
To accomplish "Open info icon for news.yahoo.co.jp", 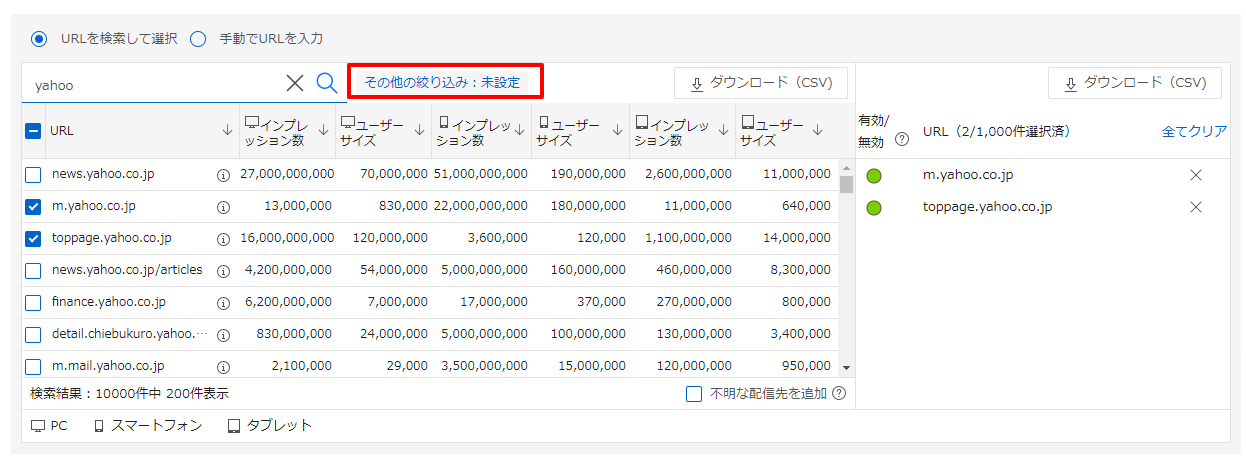I will click(x=223, y=175).
